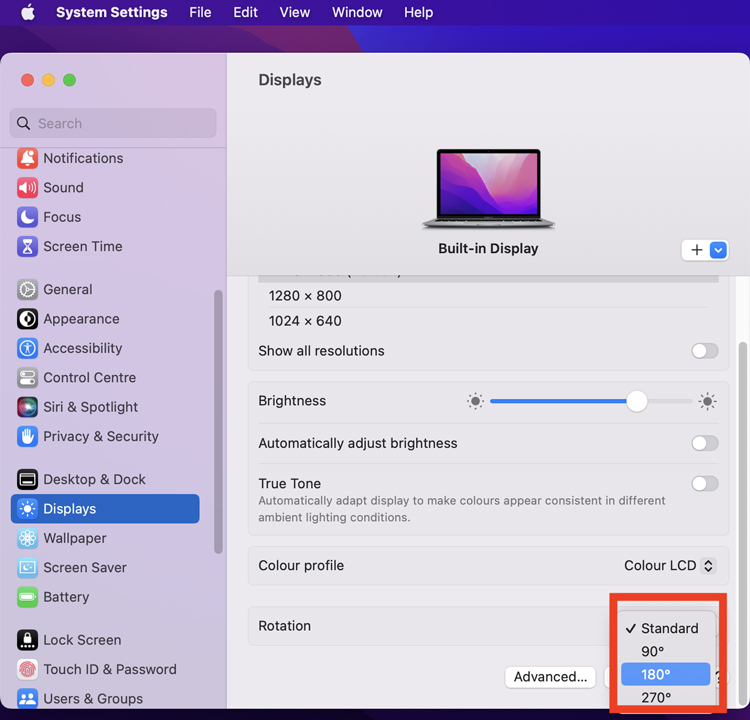This screenshot has height=720, width=750.
Task: Click the Desktop & Dock icon
Action: click(27, 479)
